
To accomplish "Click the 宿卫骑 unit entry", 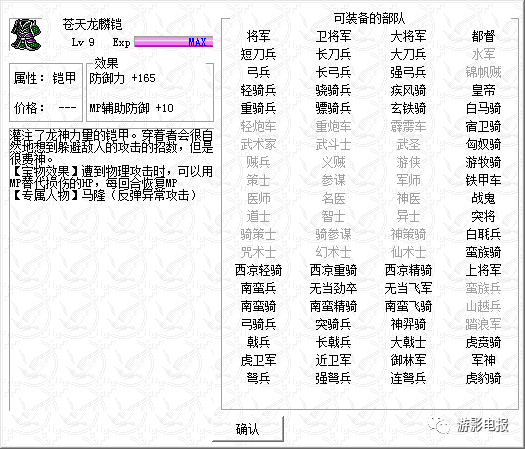I will (x=483, y=127).
